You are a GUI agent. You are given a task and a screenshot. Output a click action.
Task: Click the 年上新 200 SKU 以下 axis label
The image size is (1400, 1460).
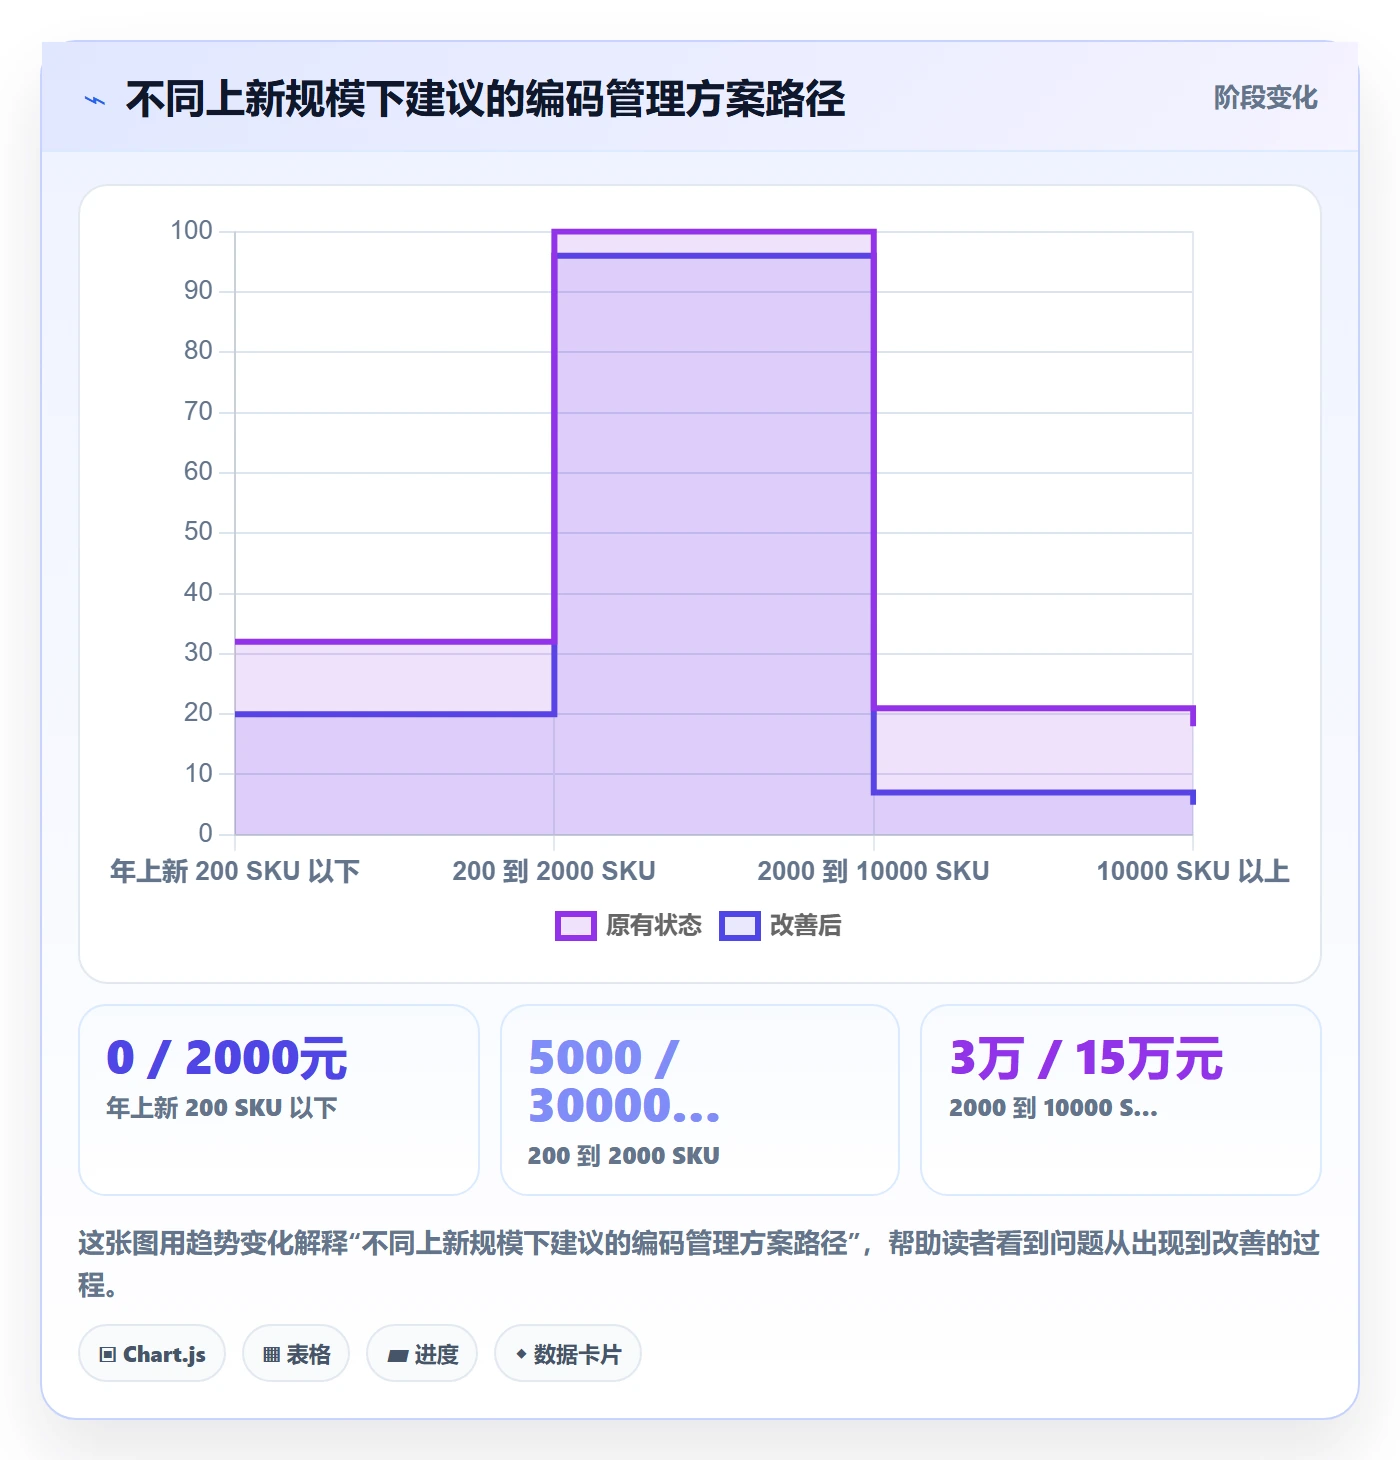[235, 871]
